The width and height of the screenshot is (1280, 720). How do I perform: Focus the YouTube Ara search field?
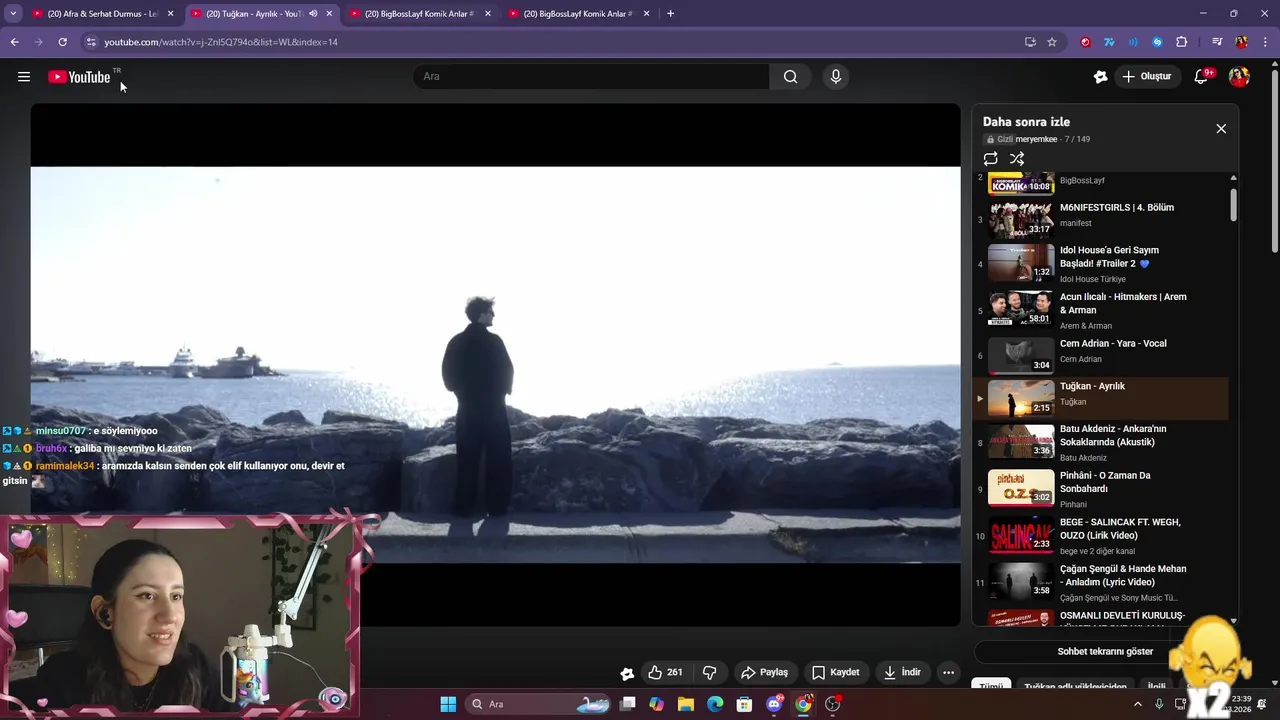tap(591, 77)
